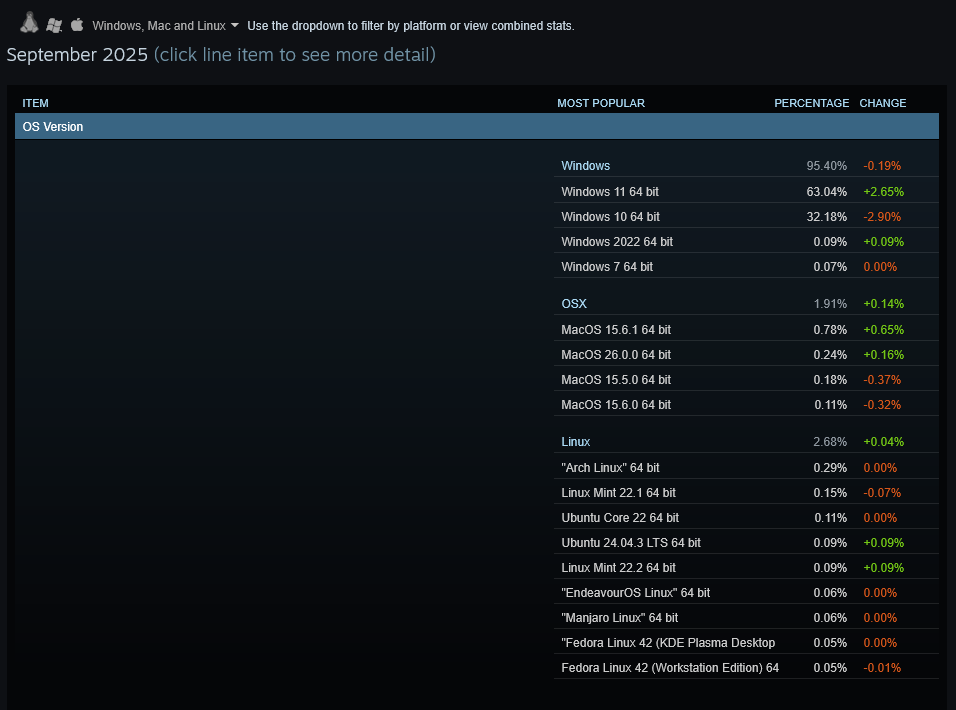Select the Windows category row
Screen dimensions: 956x710
pyautogui.click(x=746, y=166)
